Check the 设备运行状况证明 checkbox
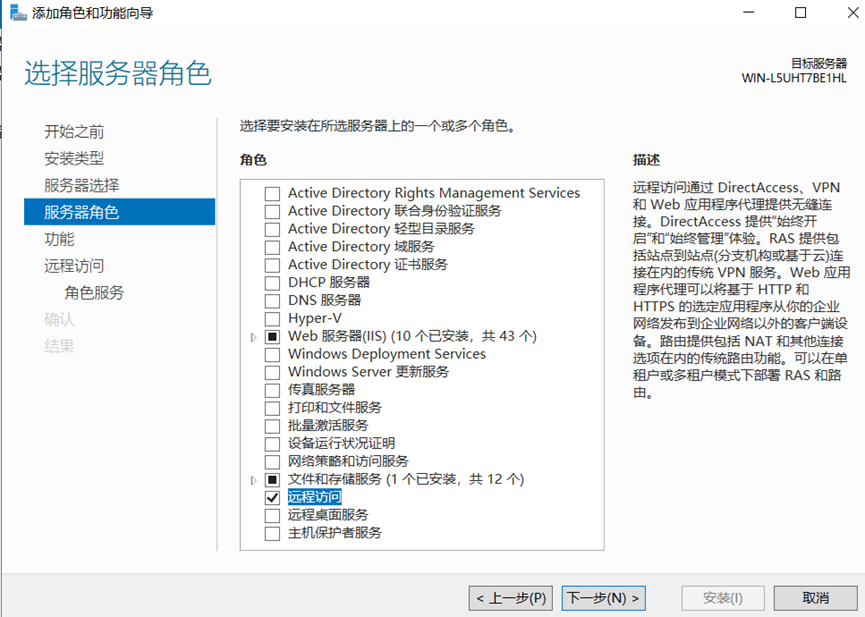The height and width of the screenshot is (617, 865). click(272, 444)
